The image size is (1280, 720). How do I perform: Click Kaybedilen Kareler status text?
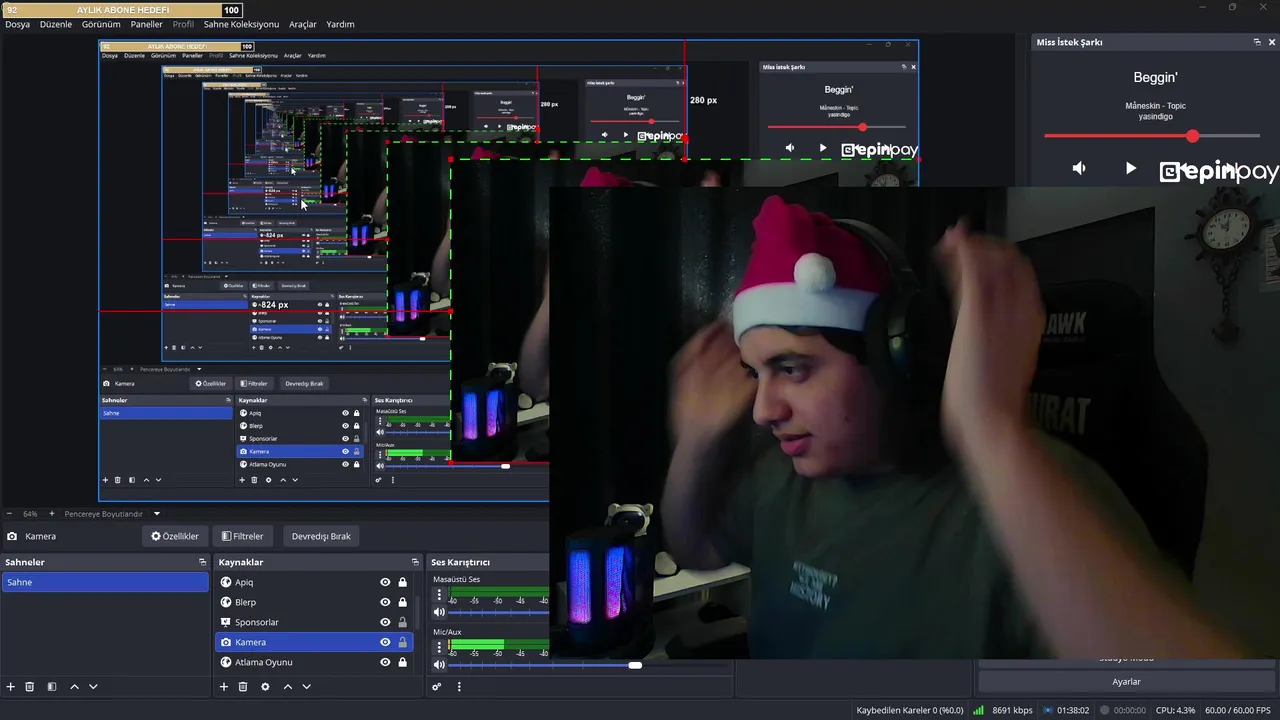(x=910, y=710)
